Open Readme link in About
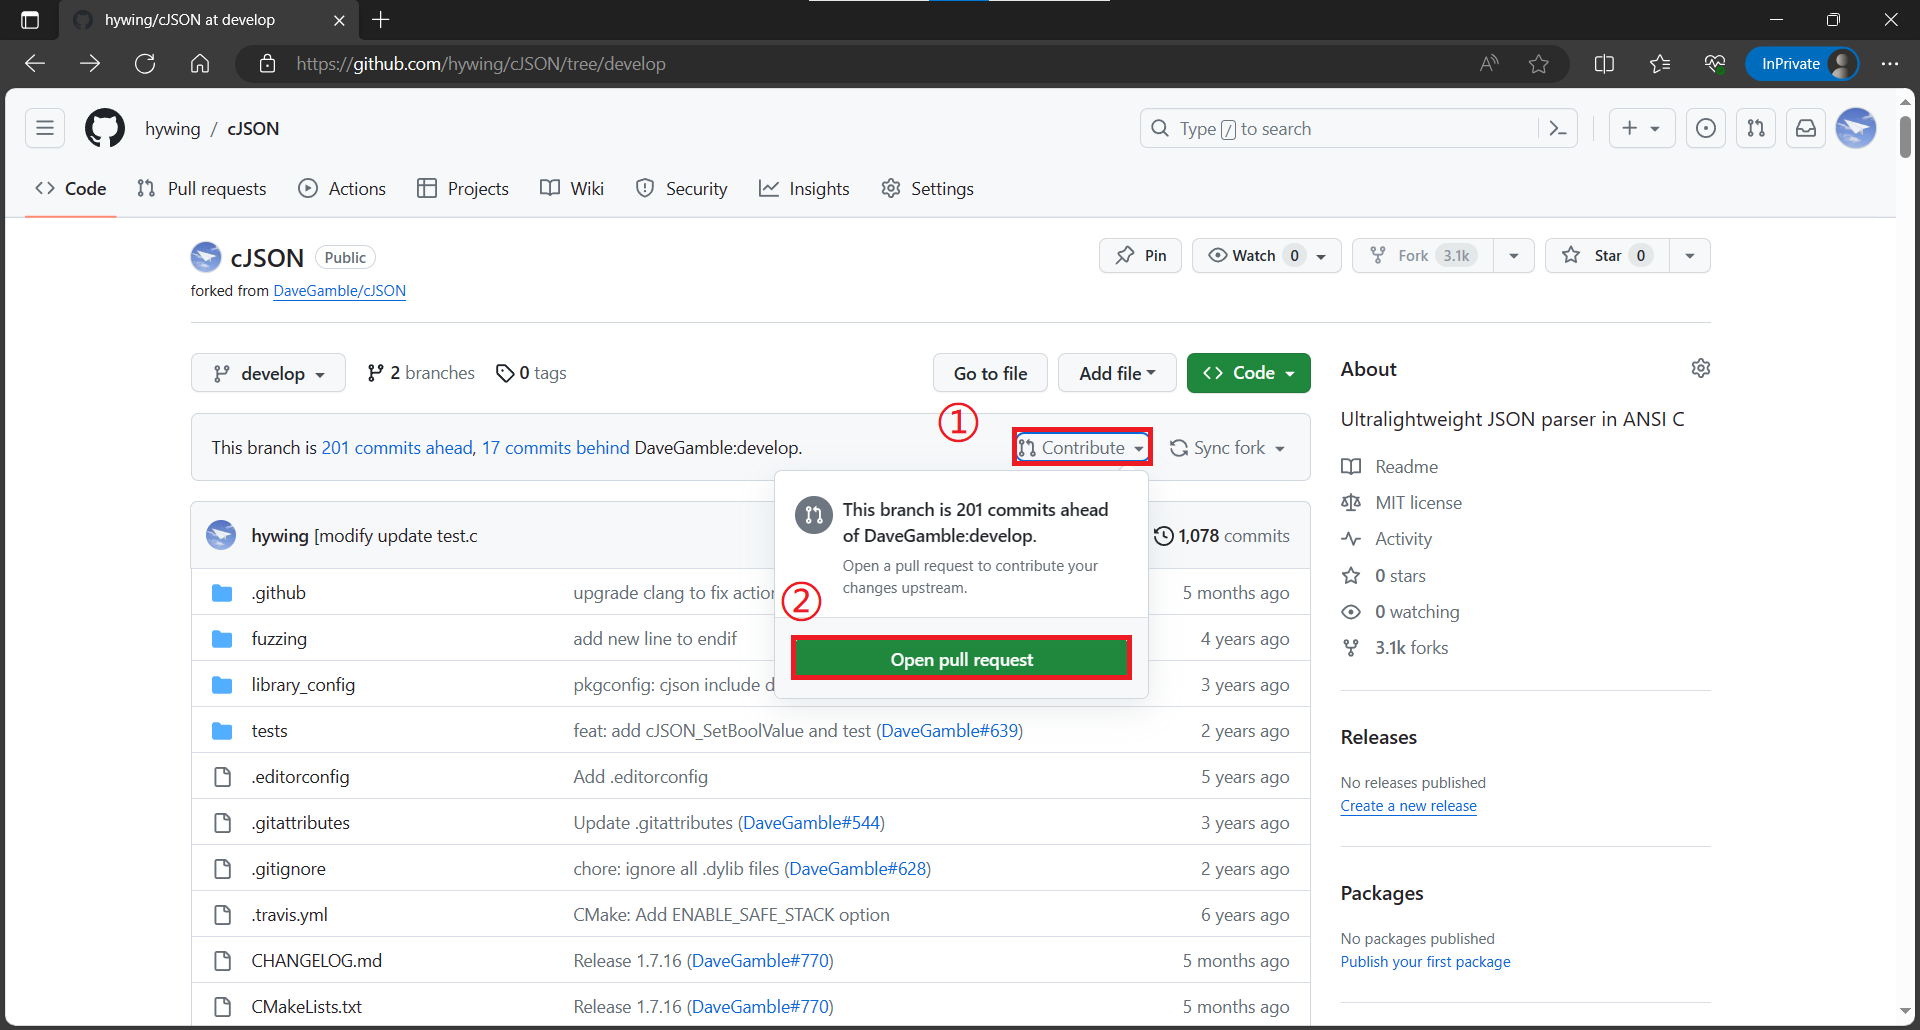Image resolution: width=1920 pixels, height=1030 pixels. pyautogui.click(x=1406, y=466)
